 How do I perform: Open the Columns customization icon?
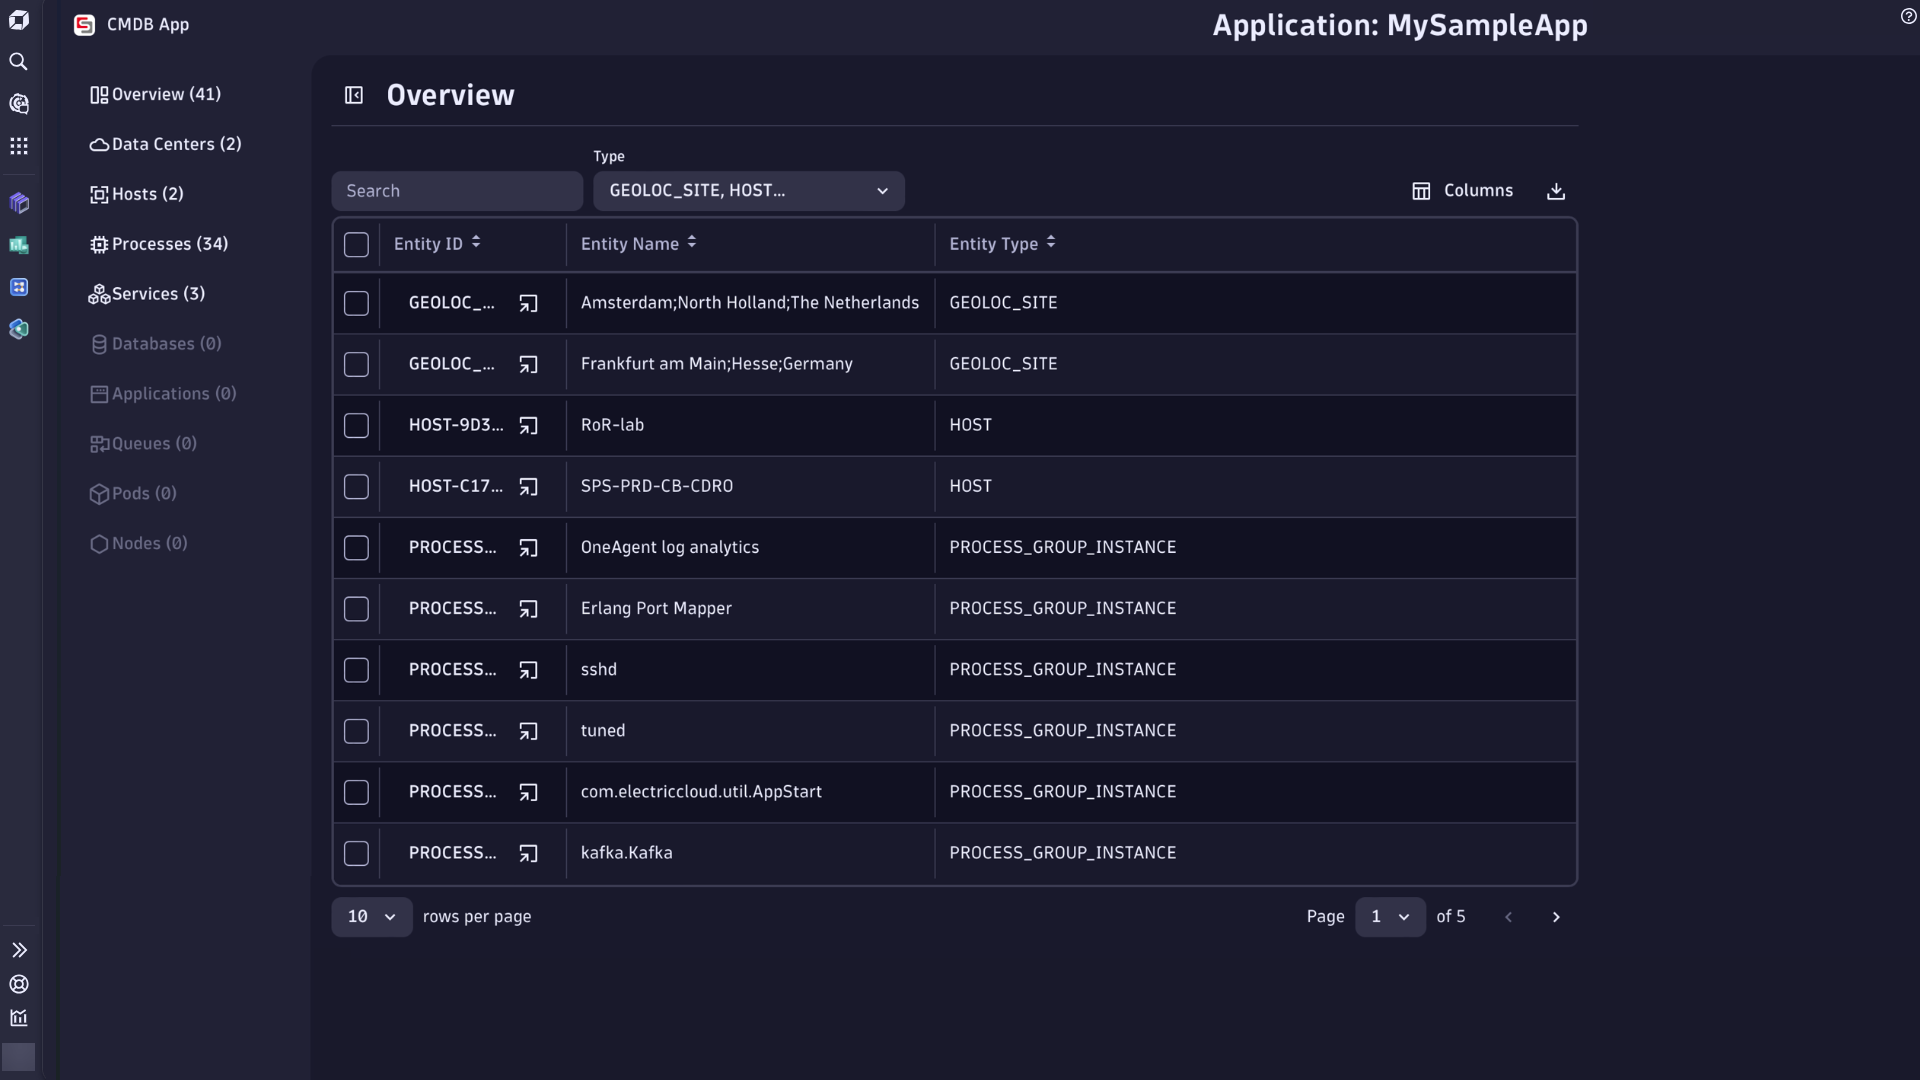[x=1421, y=190]
